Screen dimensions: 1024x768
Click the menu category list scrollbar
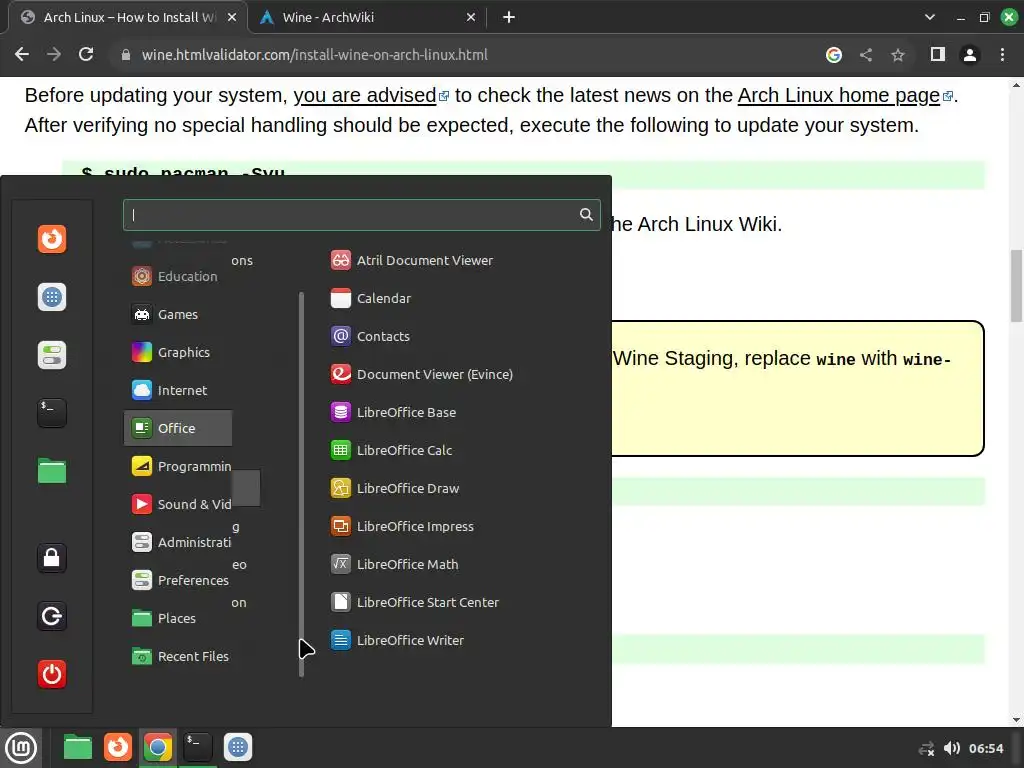point(301,484)
